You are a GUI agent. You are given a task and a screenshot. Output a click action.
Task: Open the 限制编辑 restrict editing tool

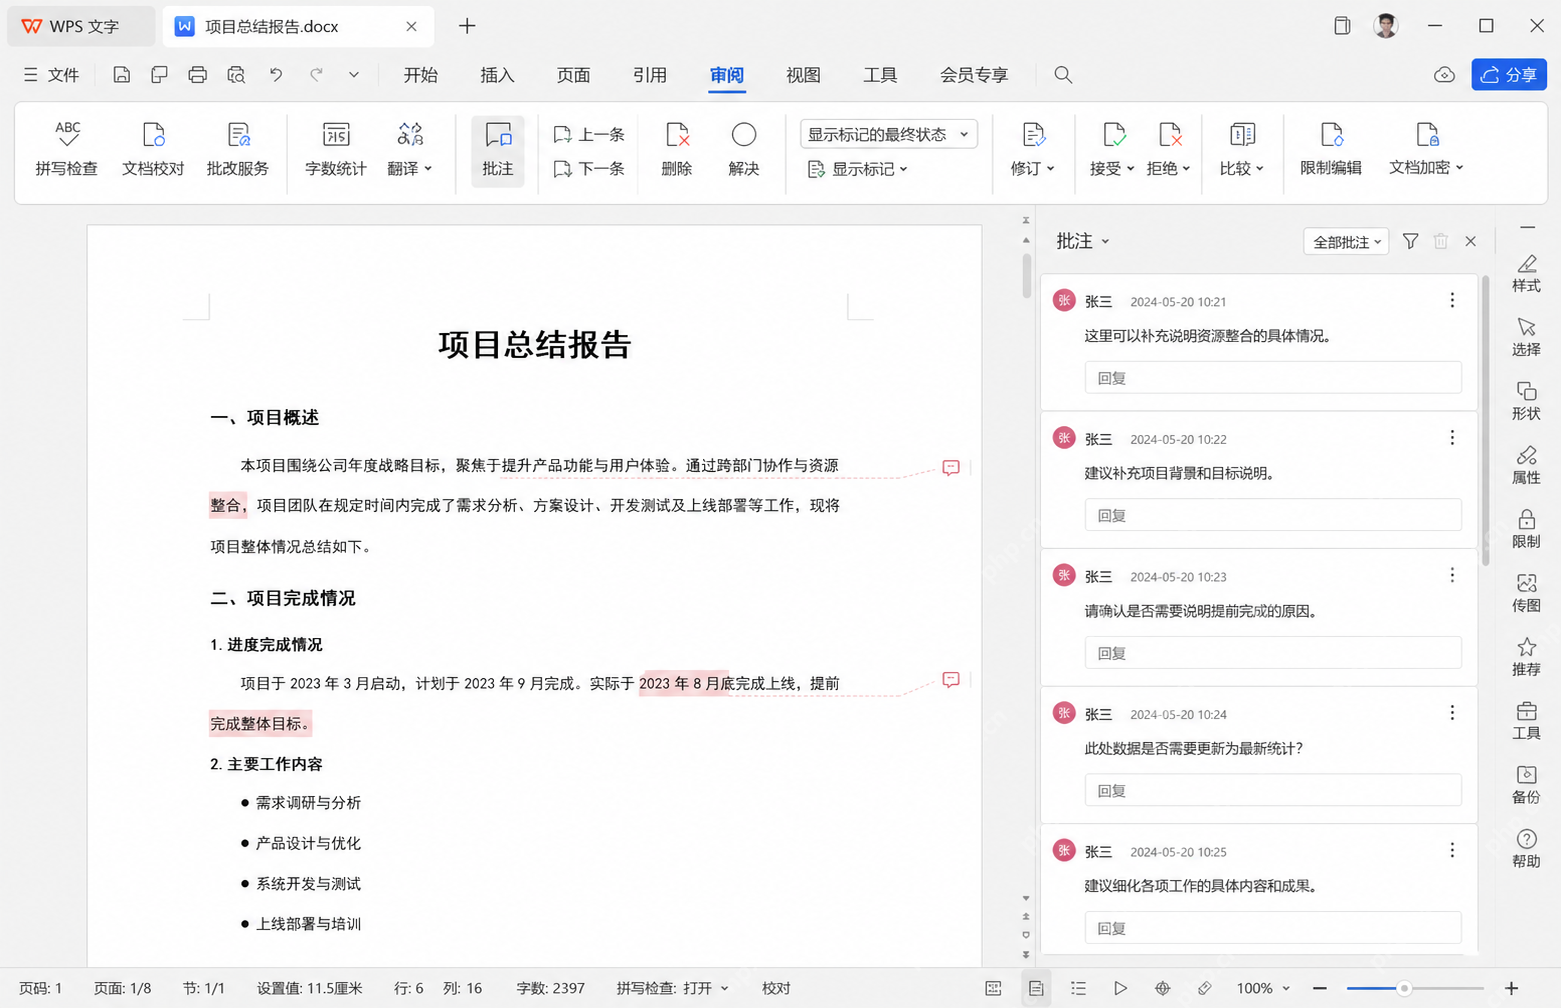pos(1331,149)
